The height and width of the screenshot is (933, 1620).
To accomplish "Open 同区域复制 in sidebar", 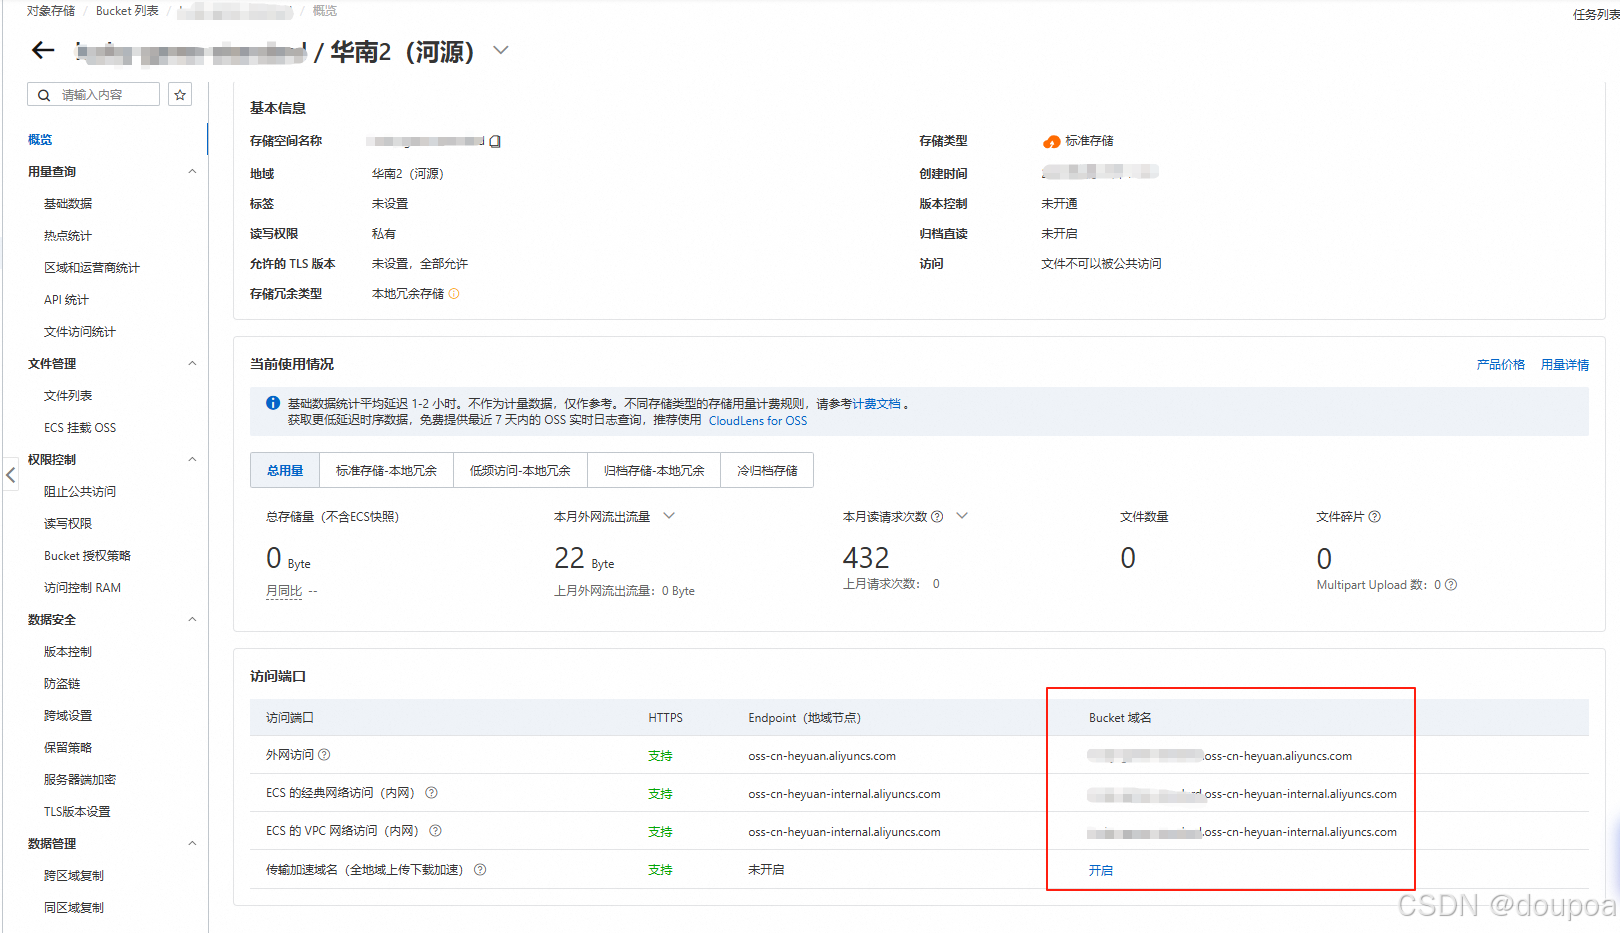I will point(74,908).
